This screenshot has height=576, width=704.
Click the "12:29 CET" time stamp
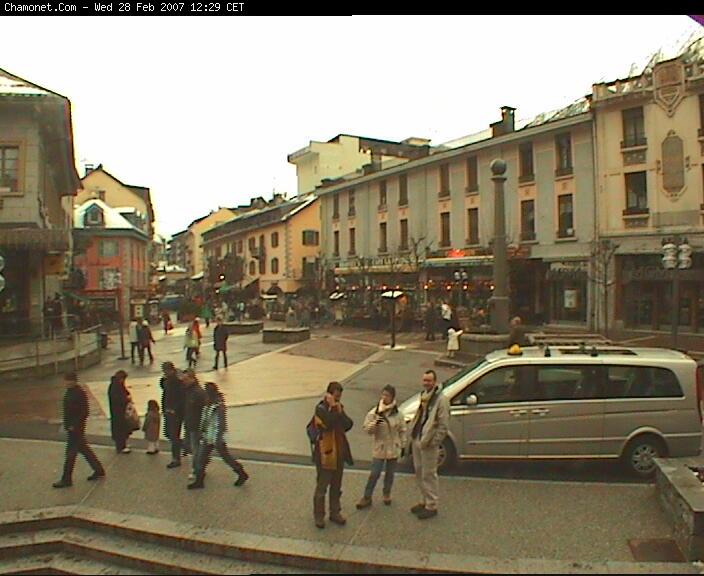217,8
